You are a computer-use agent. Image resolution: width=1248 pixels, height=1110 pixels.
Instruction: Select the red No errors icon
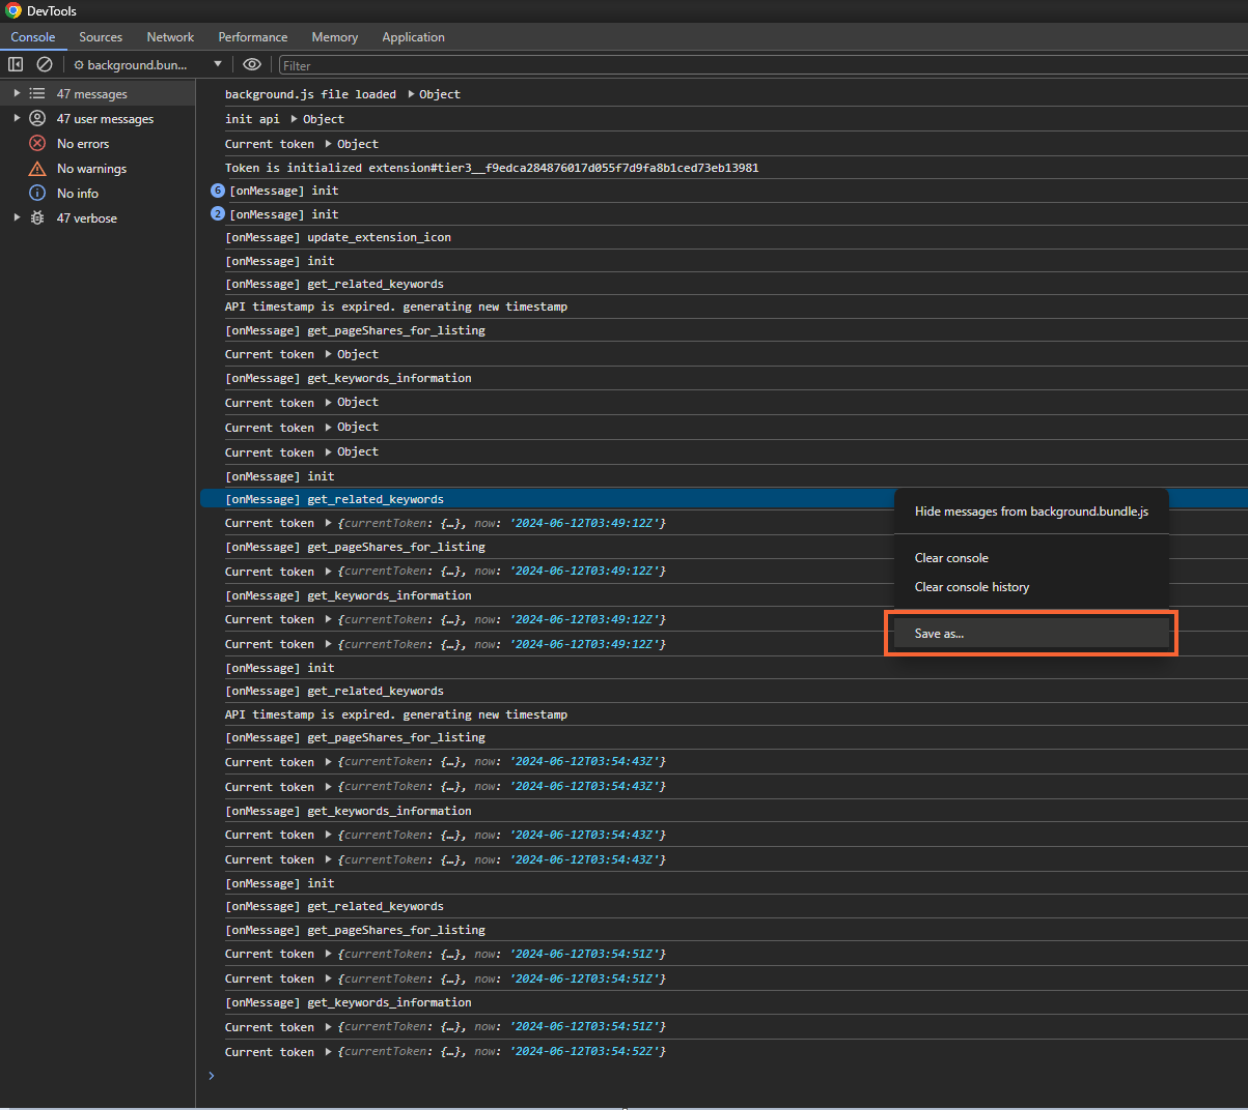(x=37, y=143)
